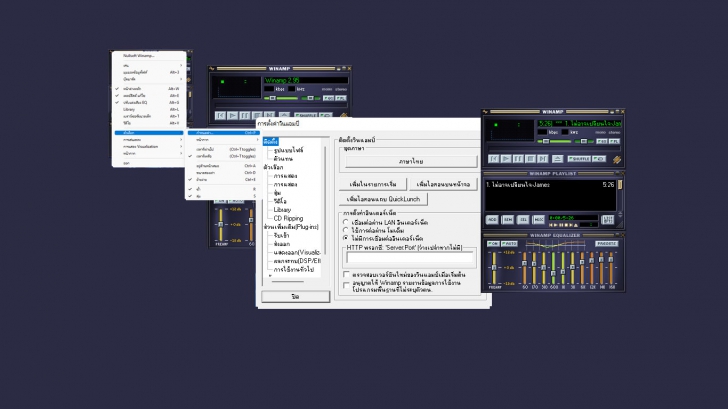
Task: Choose the highlighted Ctrl+P preferences entry
Action: coord(223,133)
